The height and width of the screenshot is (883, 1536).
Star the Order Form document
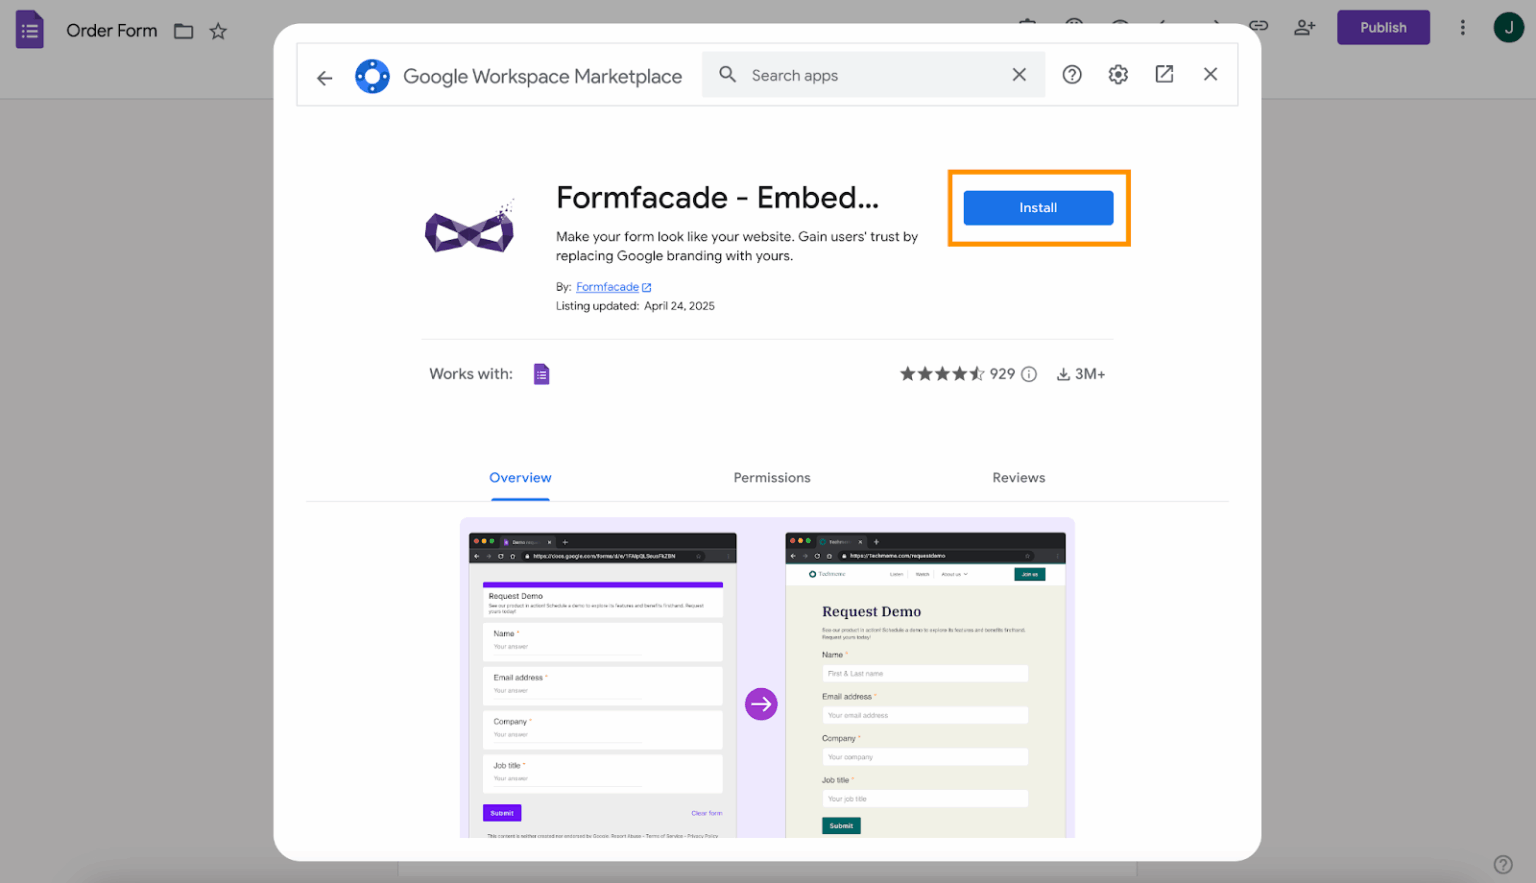pyautogui.click(x=218, y=31)
